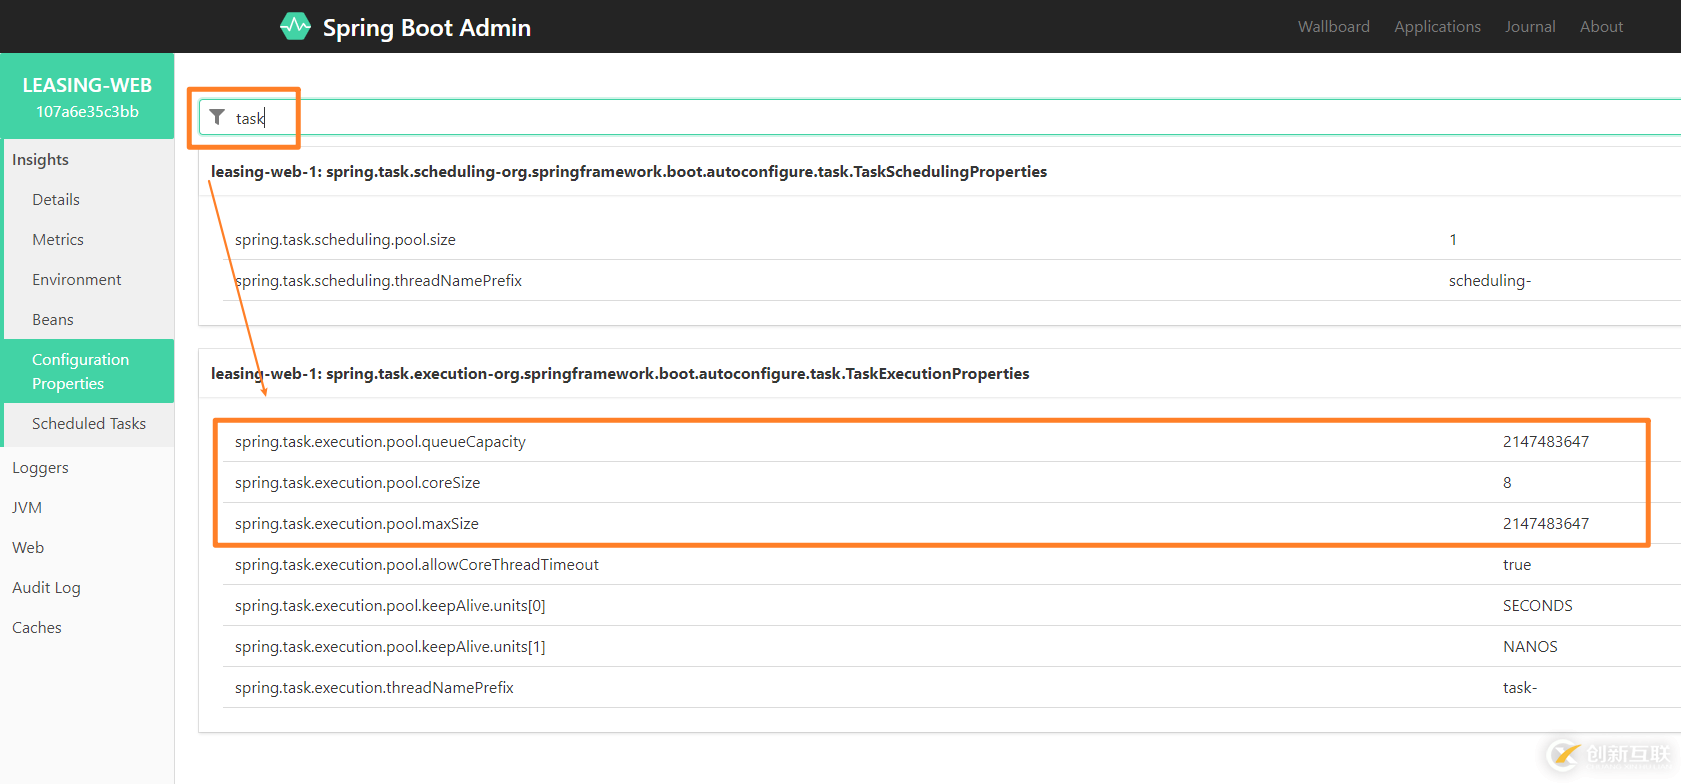Image resolution: width=1681 pixels, height=784 pixels.
Task: Open the JVM section
Action: coord(27,508)
